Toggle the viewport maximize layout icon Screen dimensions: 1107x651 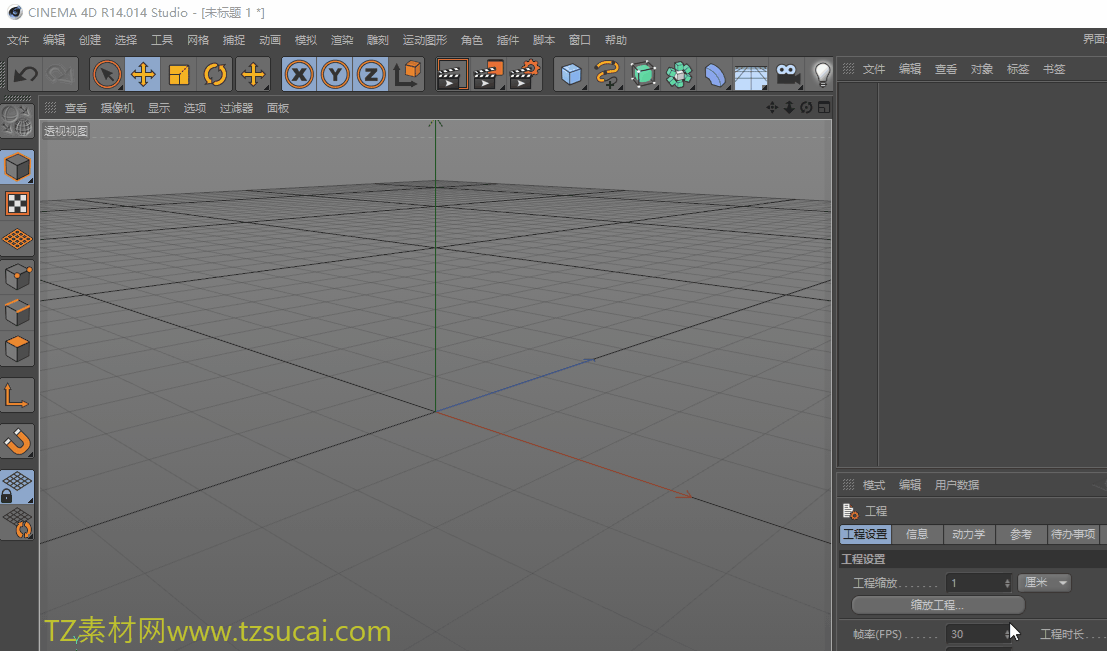click(x=824, y=107)
